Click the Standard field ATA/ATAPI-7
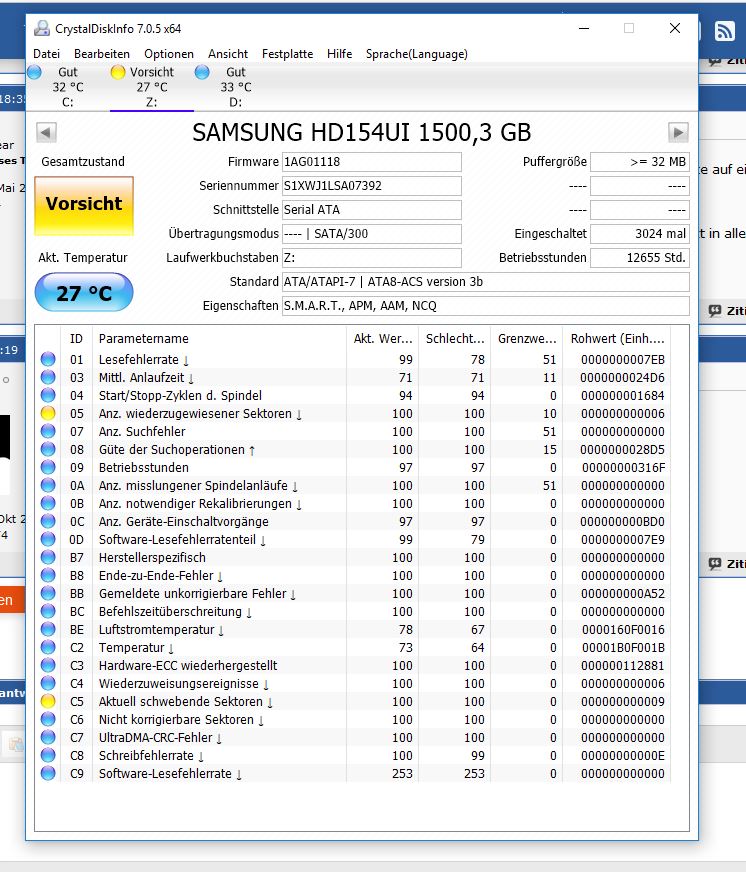The width and height of the screenshot is (746, 872). click(x=486, y=281)
